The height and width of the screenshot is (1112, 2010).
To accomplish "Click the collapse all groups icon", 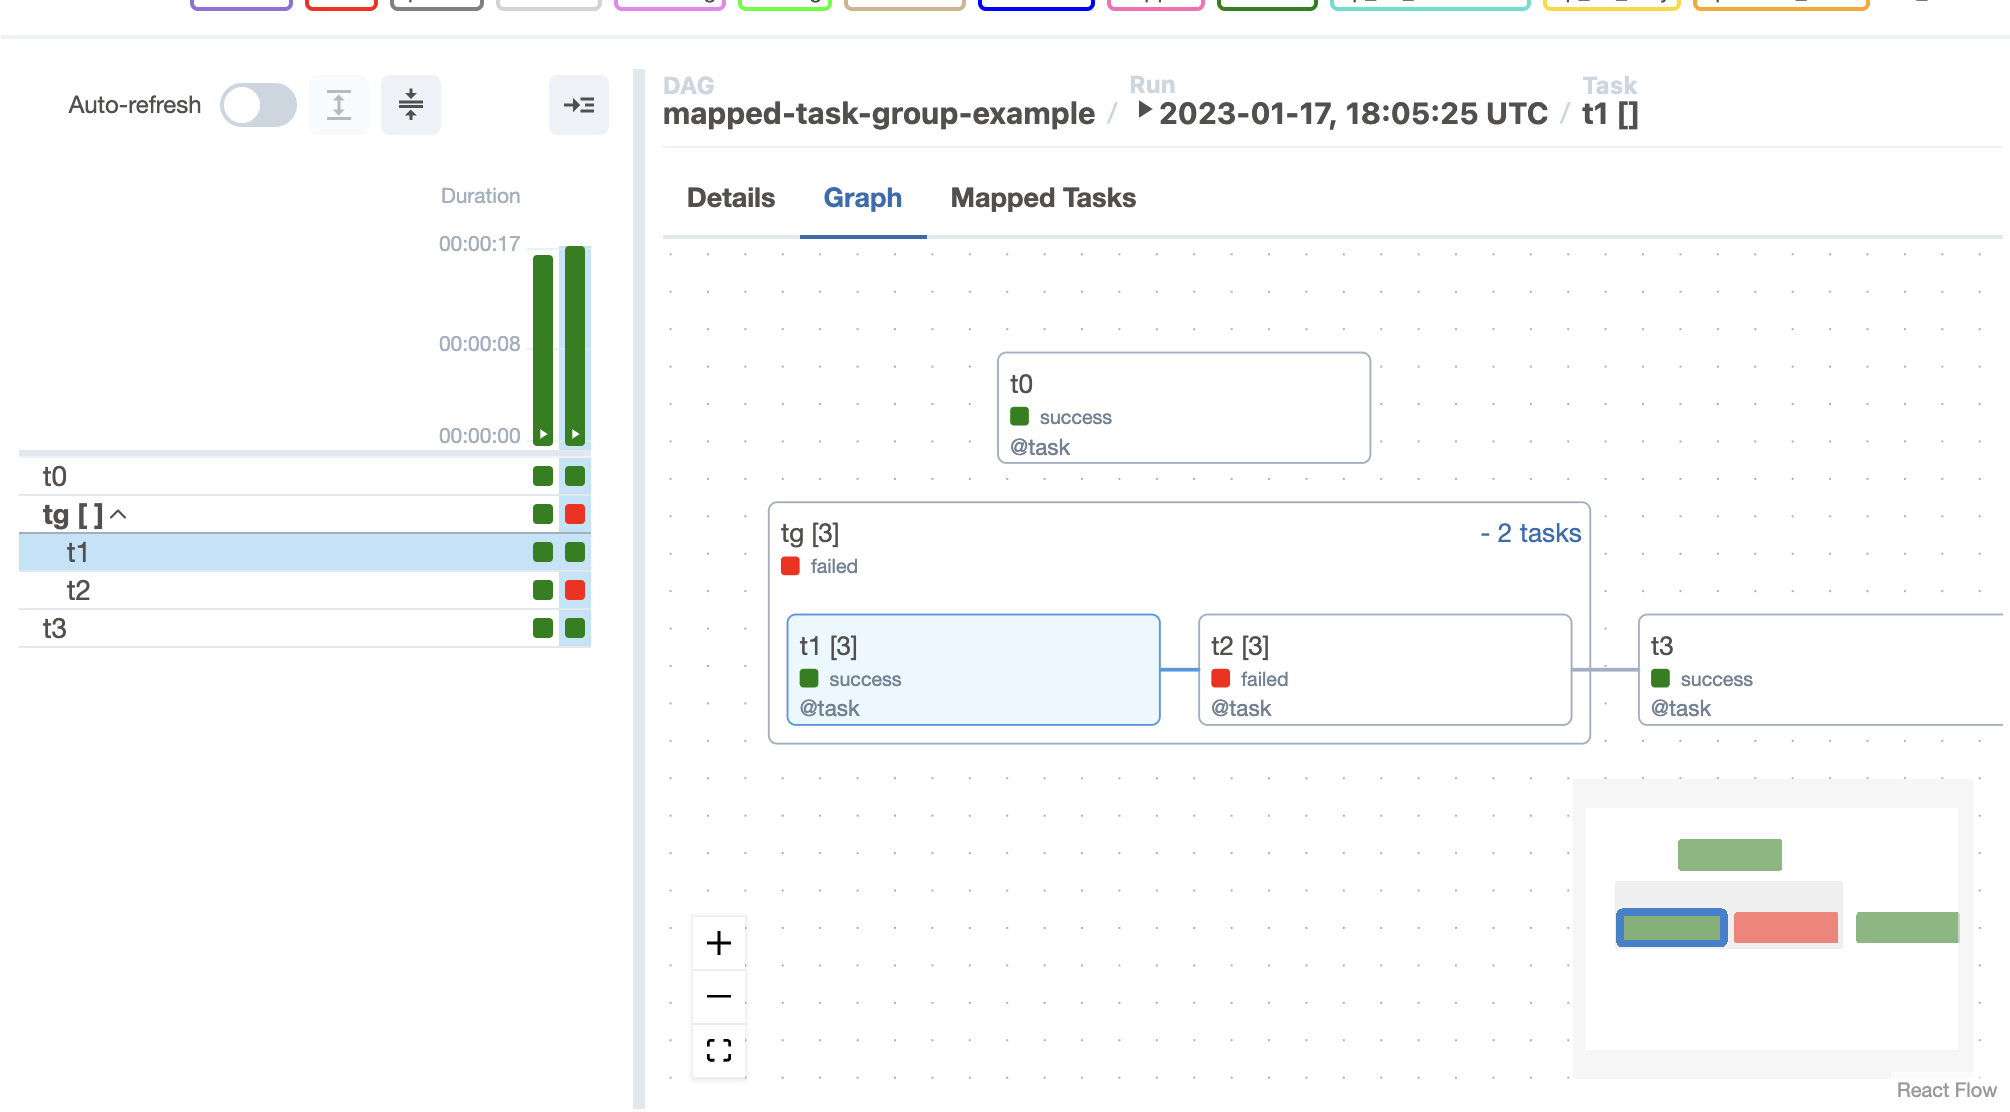I will click(x=411, y=105).
